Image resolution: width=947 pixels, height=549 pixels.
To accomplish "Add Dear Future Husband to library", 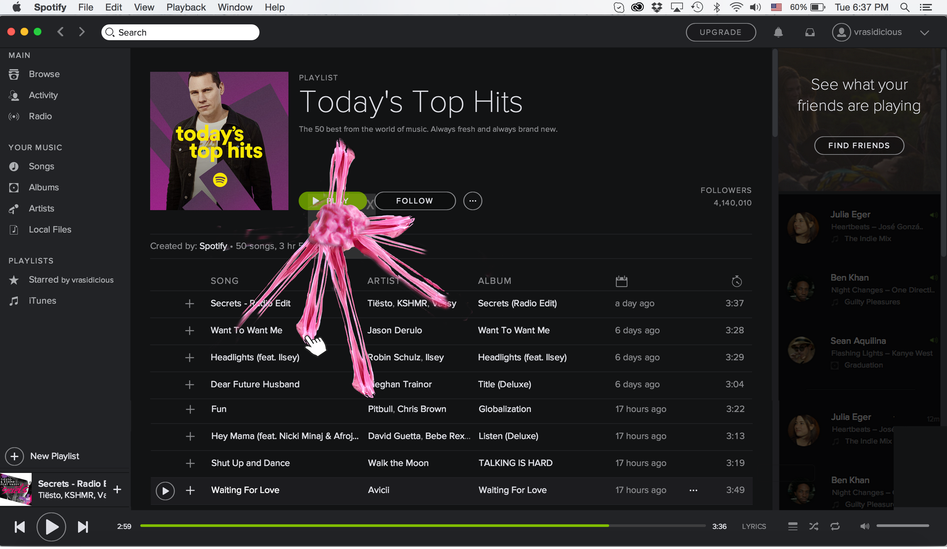I will click(x=190, y=385).
